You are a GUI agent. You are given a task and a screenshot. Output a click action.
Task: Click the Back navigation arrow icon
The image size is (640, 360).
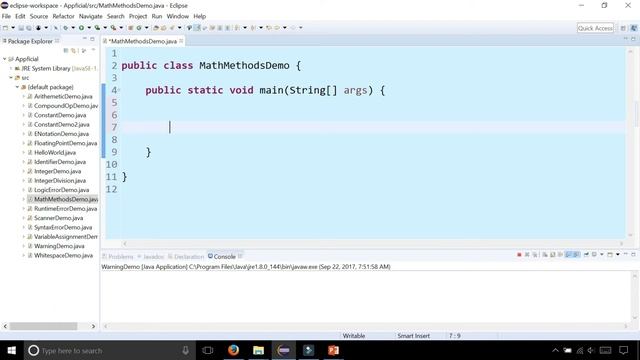click(277, 28)
